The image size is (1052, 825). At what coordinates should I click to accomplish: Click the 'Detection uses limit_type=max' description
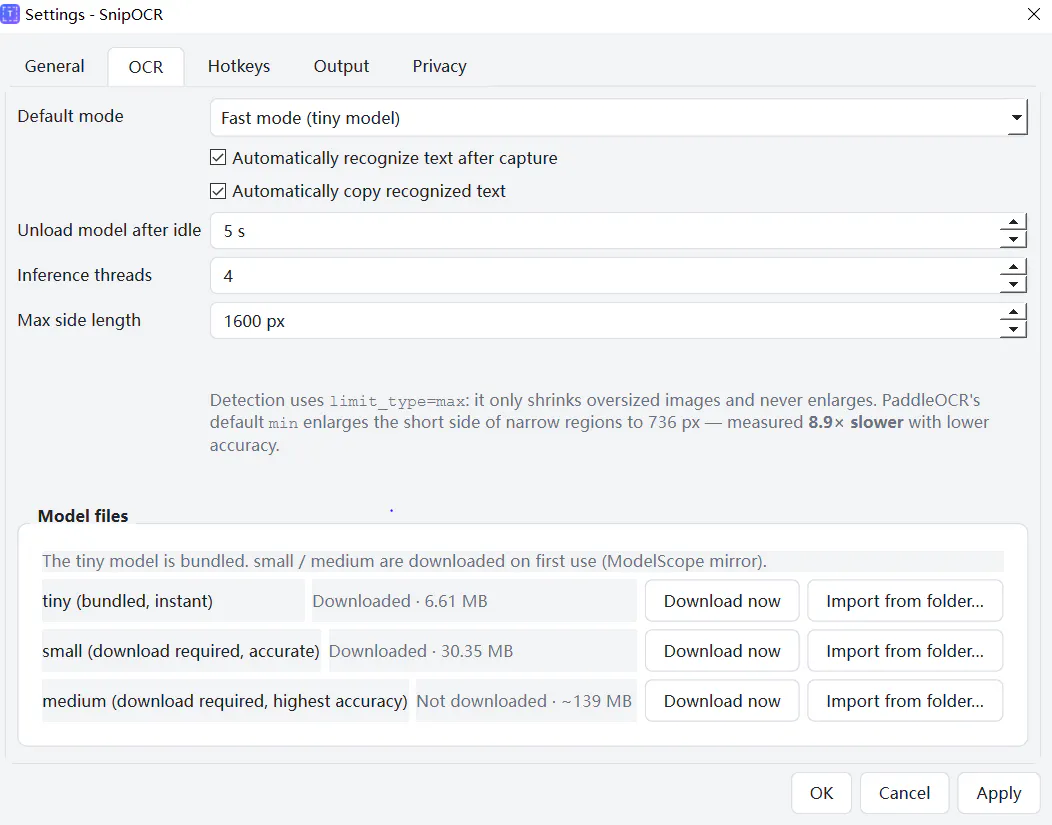coord(599,423)
